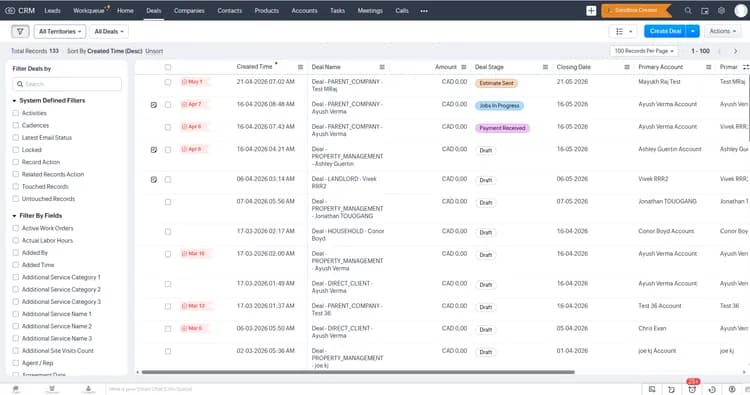Open the global search magnifier
The image size is (750, 395).
pyautogui.click(x=688, y=11)
